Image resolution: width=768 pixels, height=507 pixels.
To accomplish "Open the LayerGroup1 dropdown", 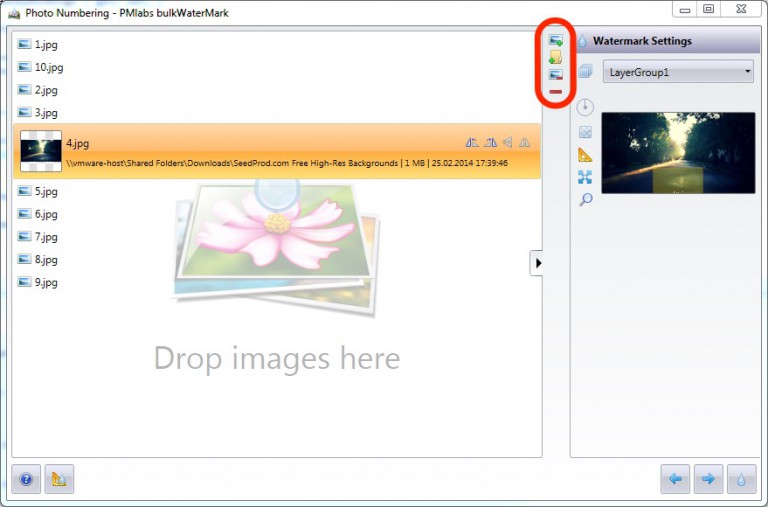I will [678, 72].
